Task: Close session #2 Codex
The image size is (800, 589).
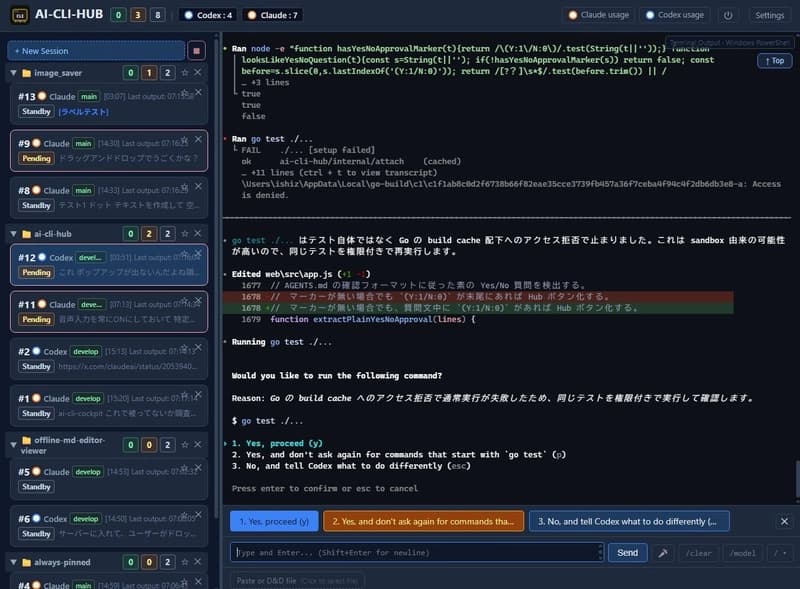Action: [198, 347]
